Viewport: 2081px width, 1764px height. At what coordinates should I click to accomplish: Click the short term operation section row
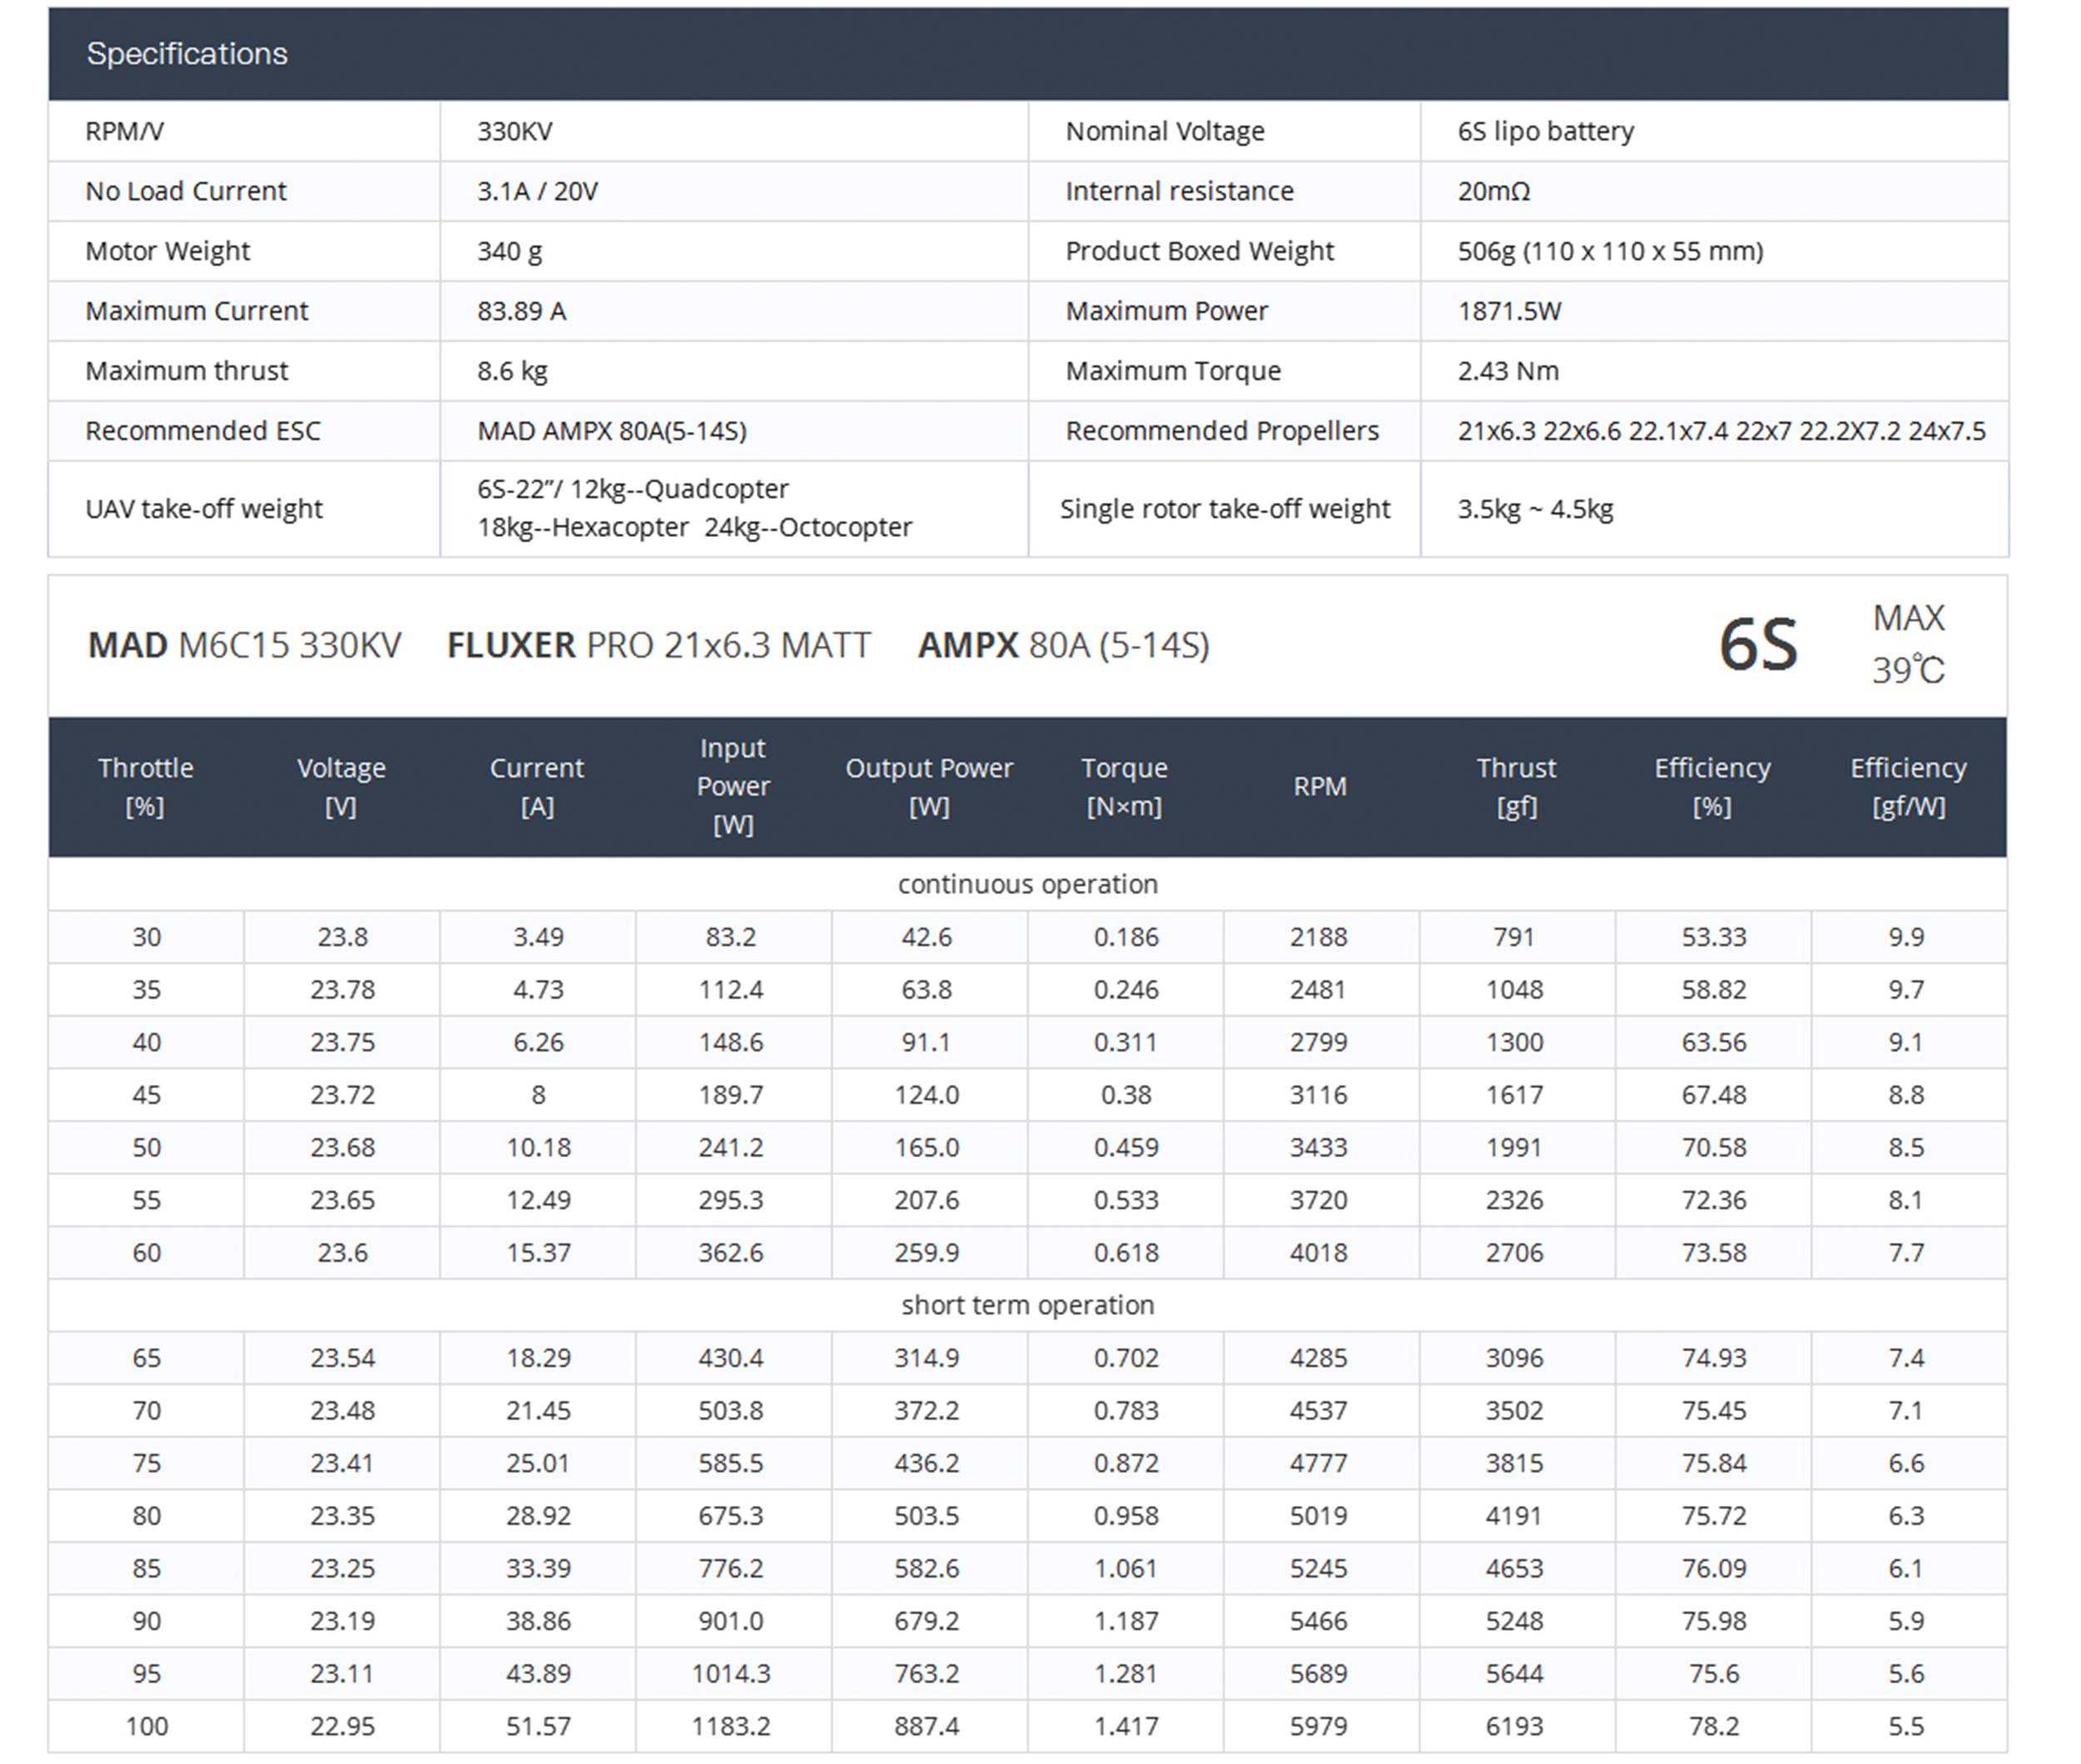point(1027,1305)
